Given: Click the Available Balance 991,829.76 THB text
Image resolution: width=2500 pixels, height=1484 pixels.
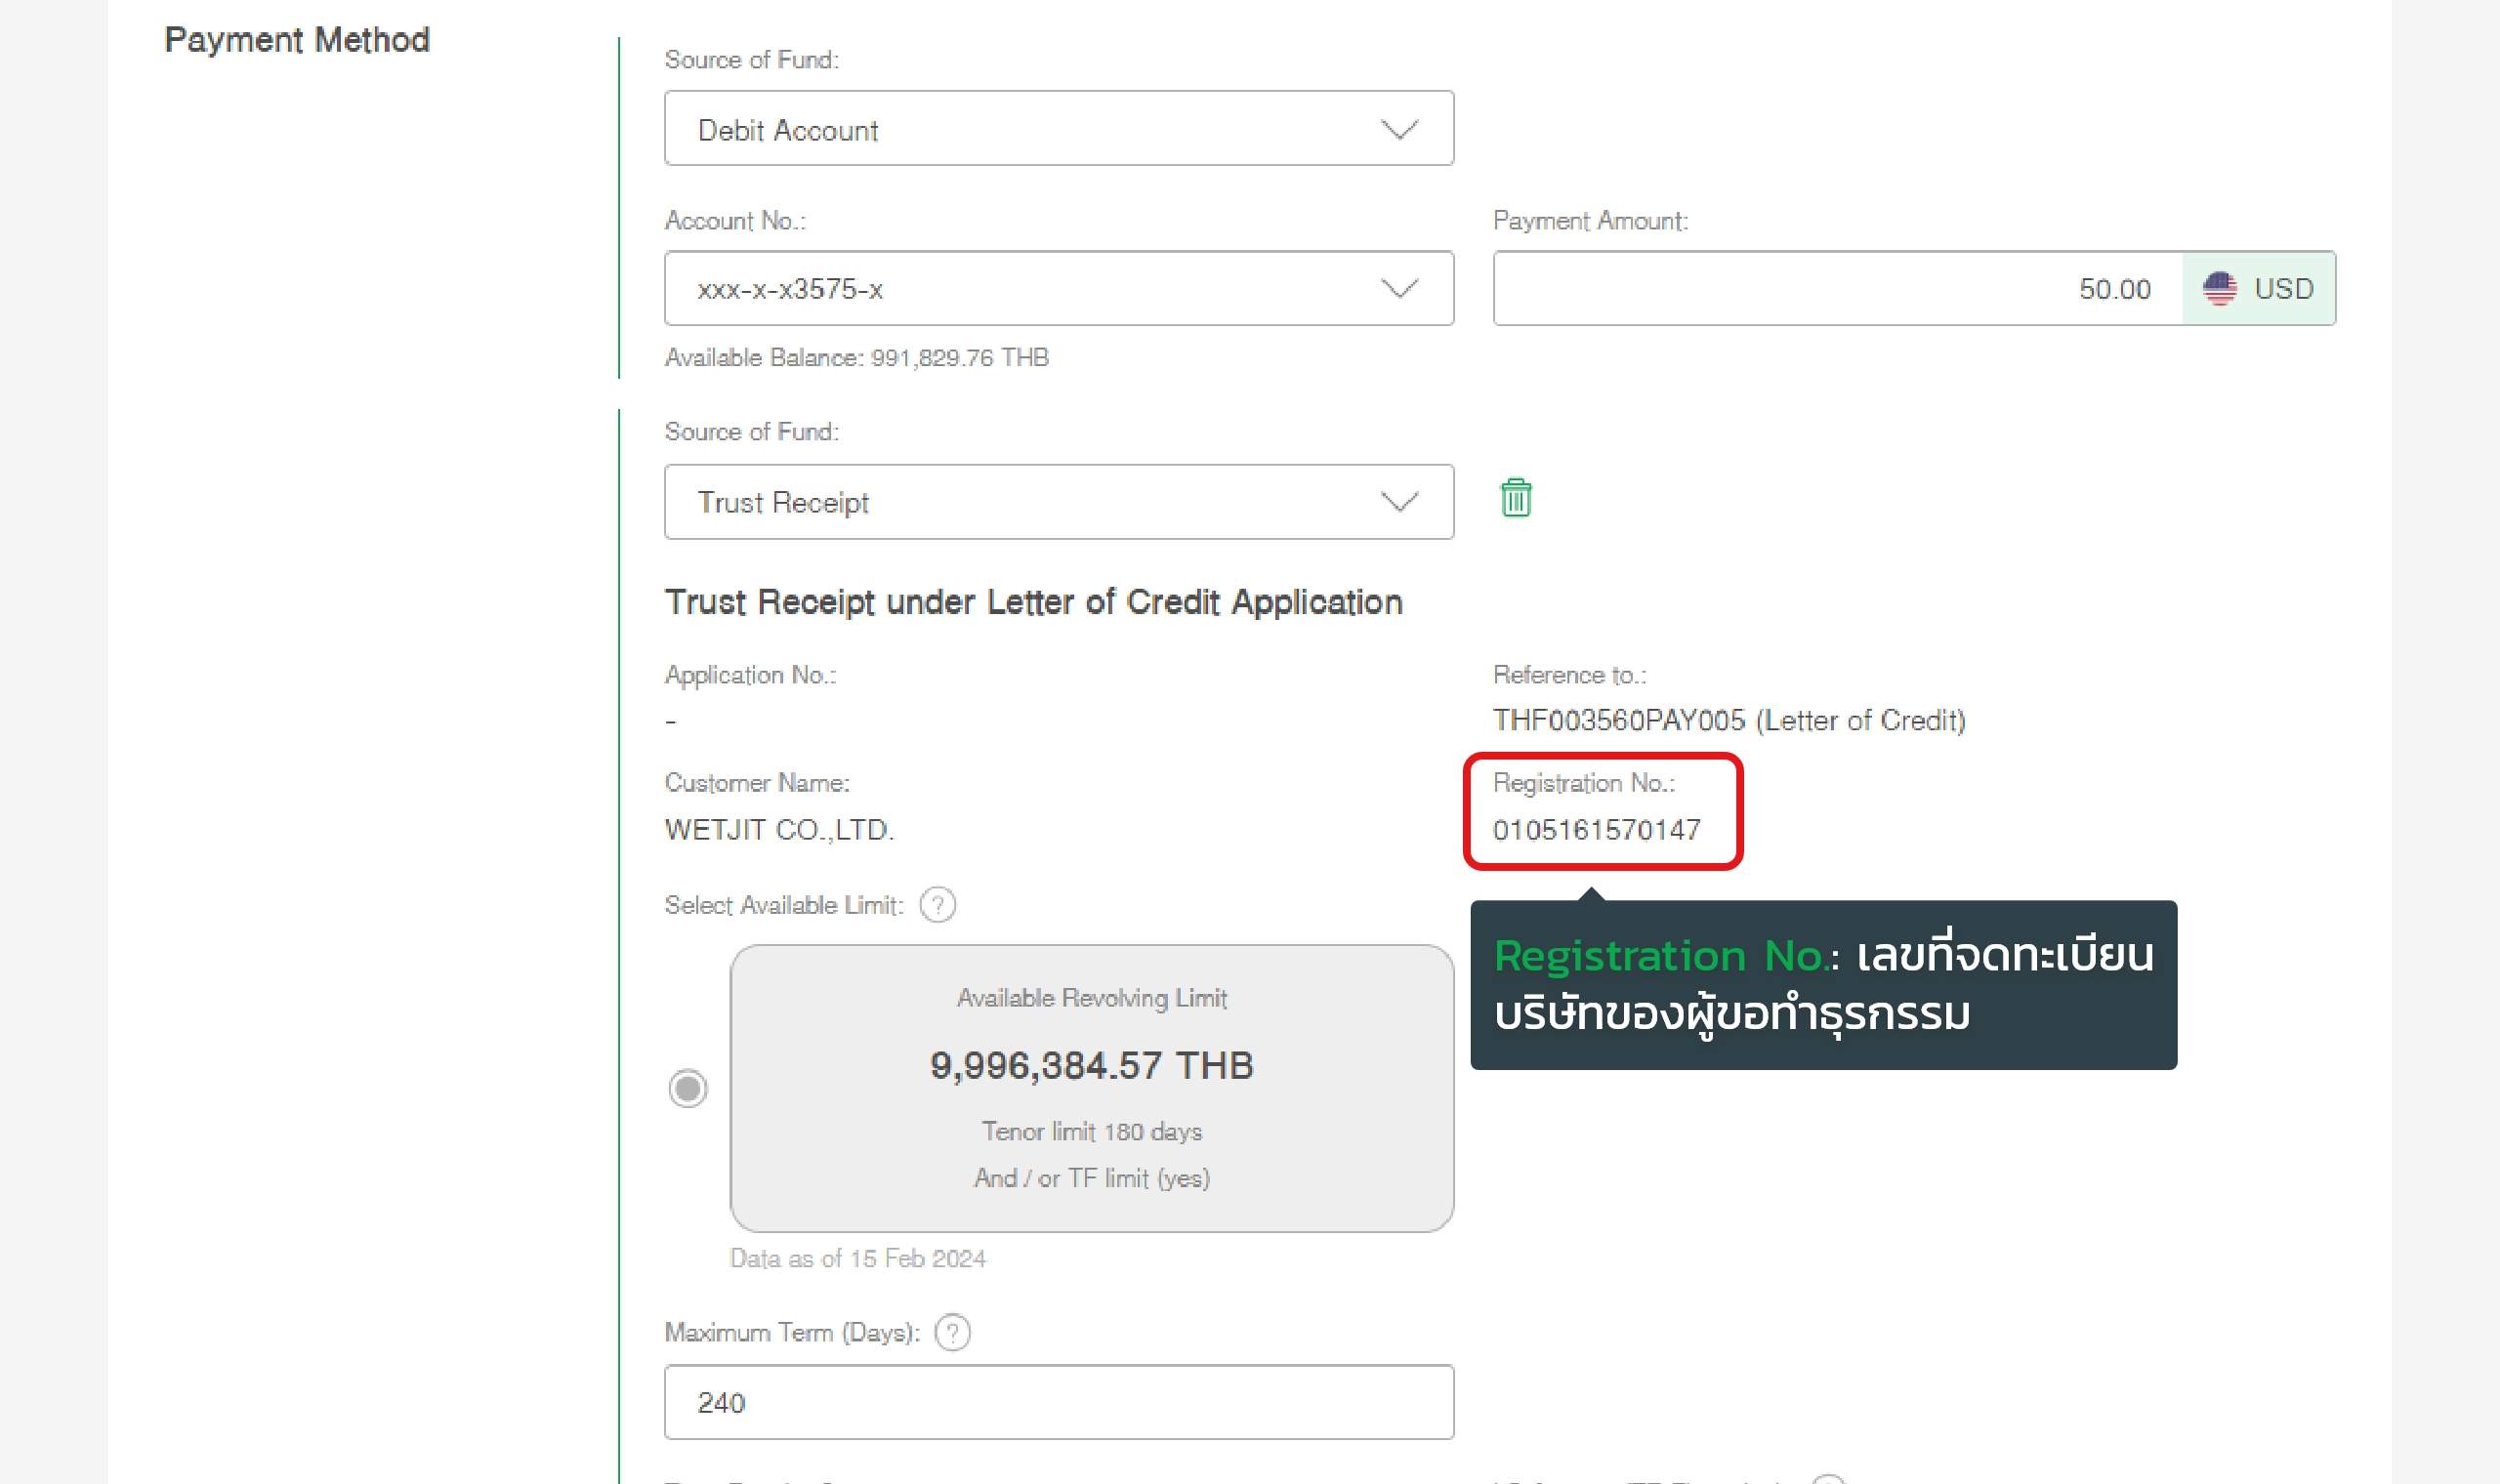Looking at the screenshot, I should coord(856,358).
